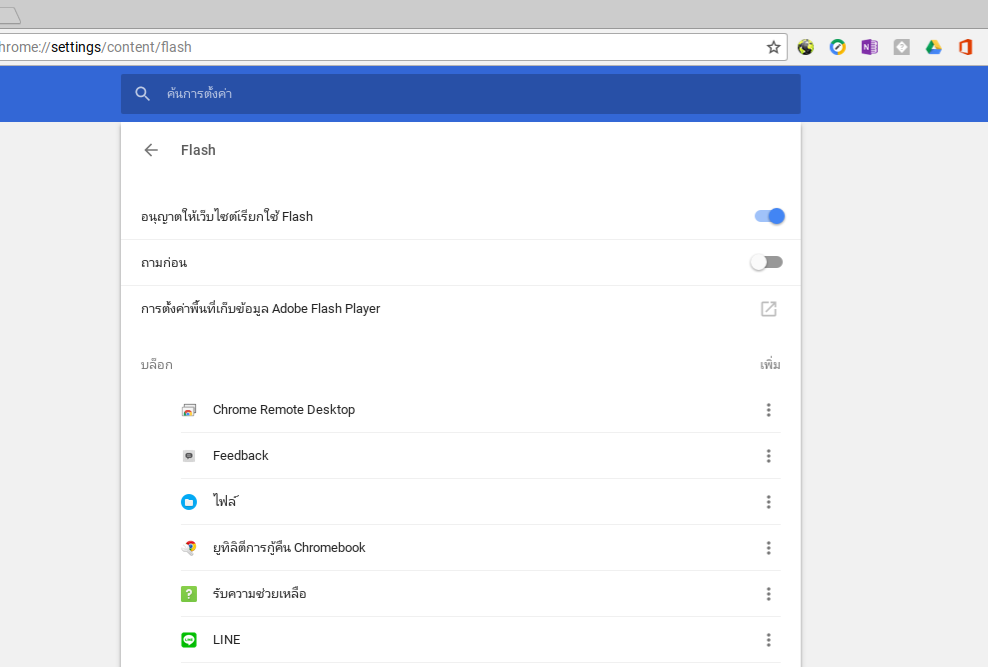Open Adobe Flash Player storage settings external link
988x667 pixels.
(768, 309)
